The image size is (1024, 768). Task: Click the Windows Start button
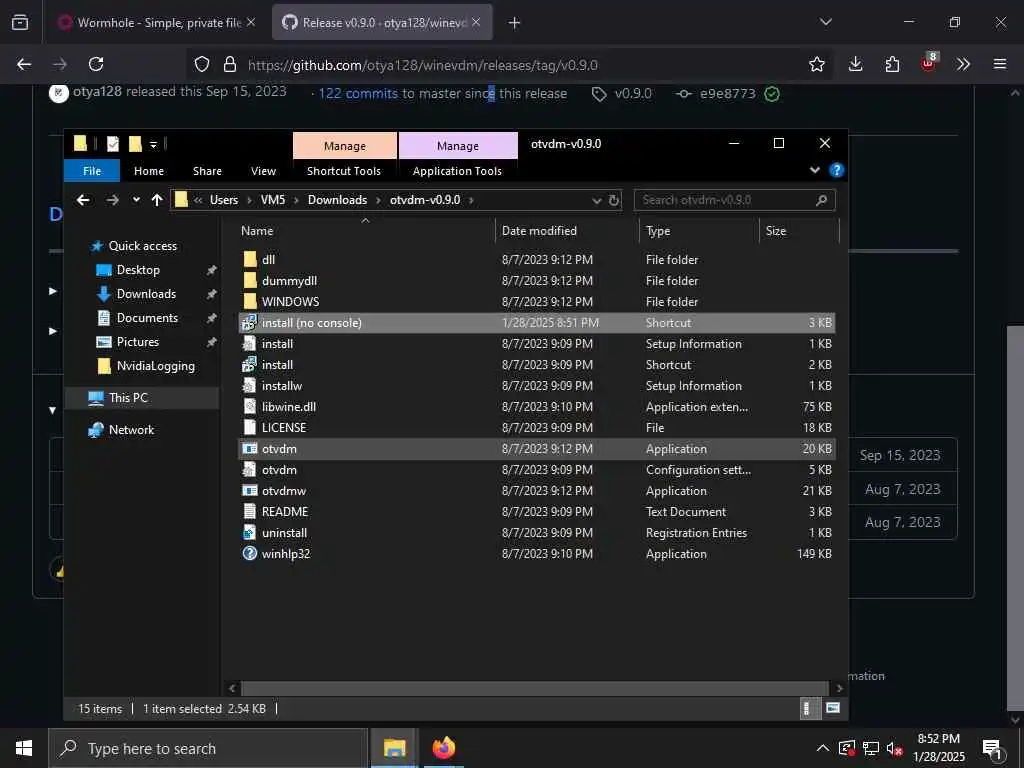pos(24,748)
